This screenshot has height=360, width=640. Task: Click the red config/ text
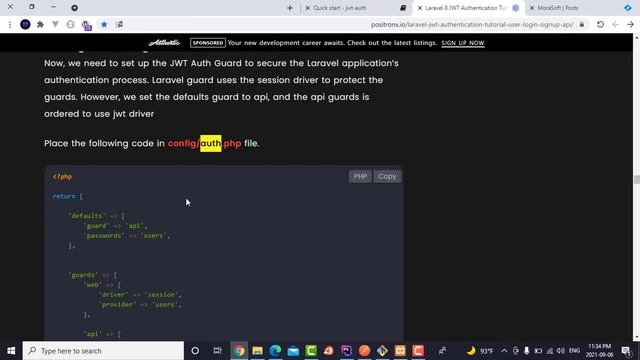coord(183,144)
